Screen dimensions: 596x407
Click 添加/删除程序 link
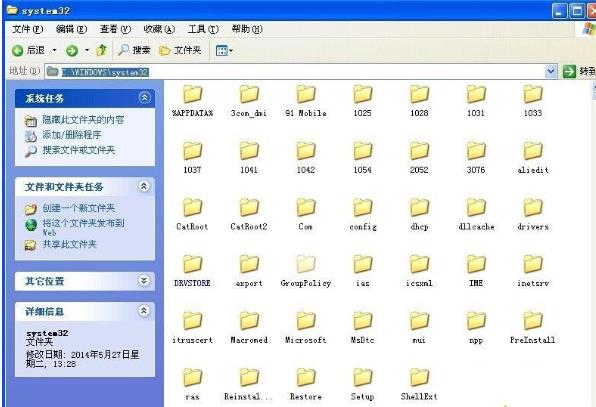click(x=72, y=135)
